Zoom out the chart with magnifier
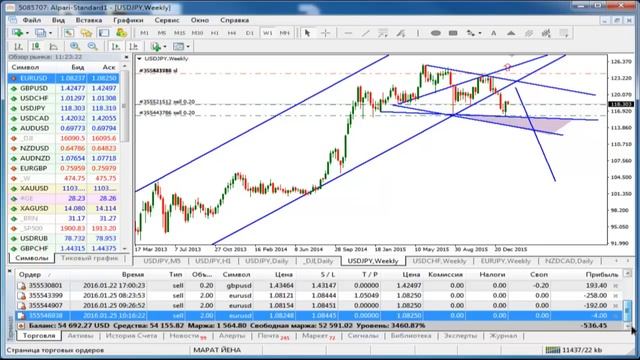 [x=93, y=46]
